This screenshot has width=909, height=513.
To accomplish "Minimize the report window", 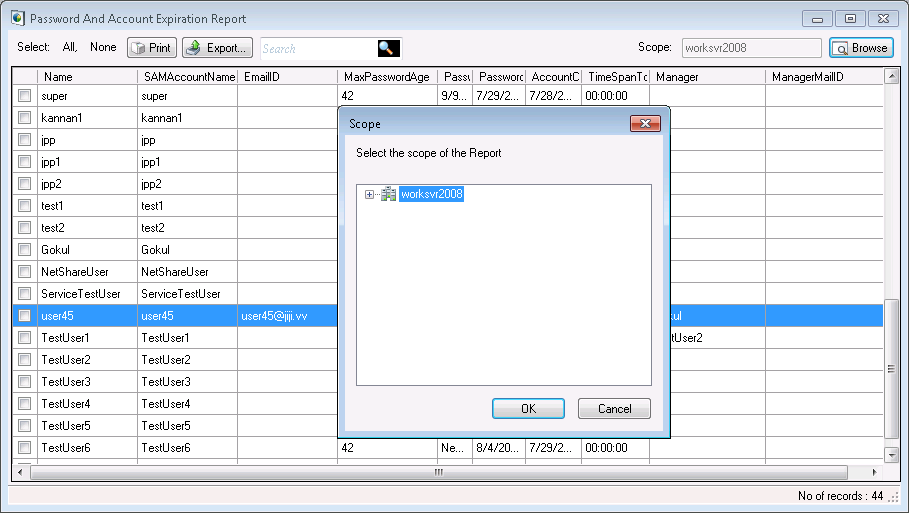I will [x=817, y=19].
